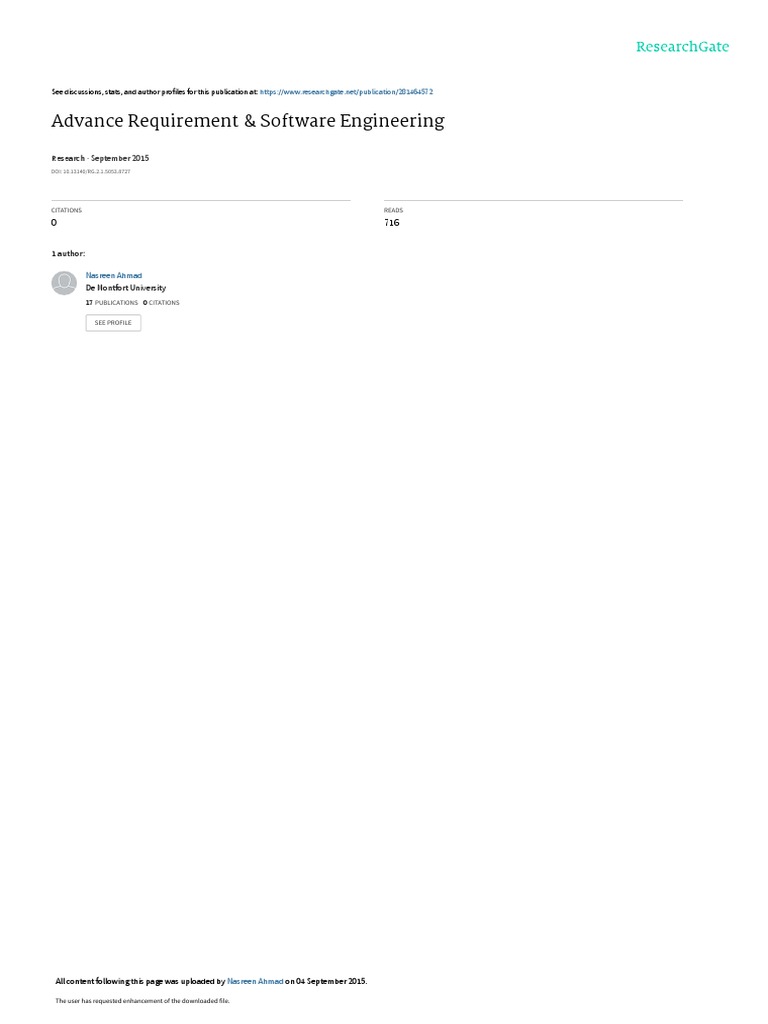The image size is (768, 1024).
Task: Click the author's gray avatar icon
Action: click(x=64, y=283)
